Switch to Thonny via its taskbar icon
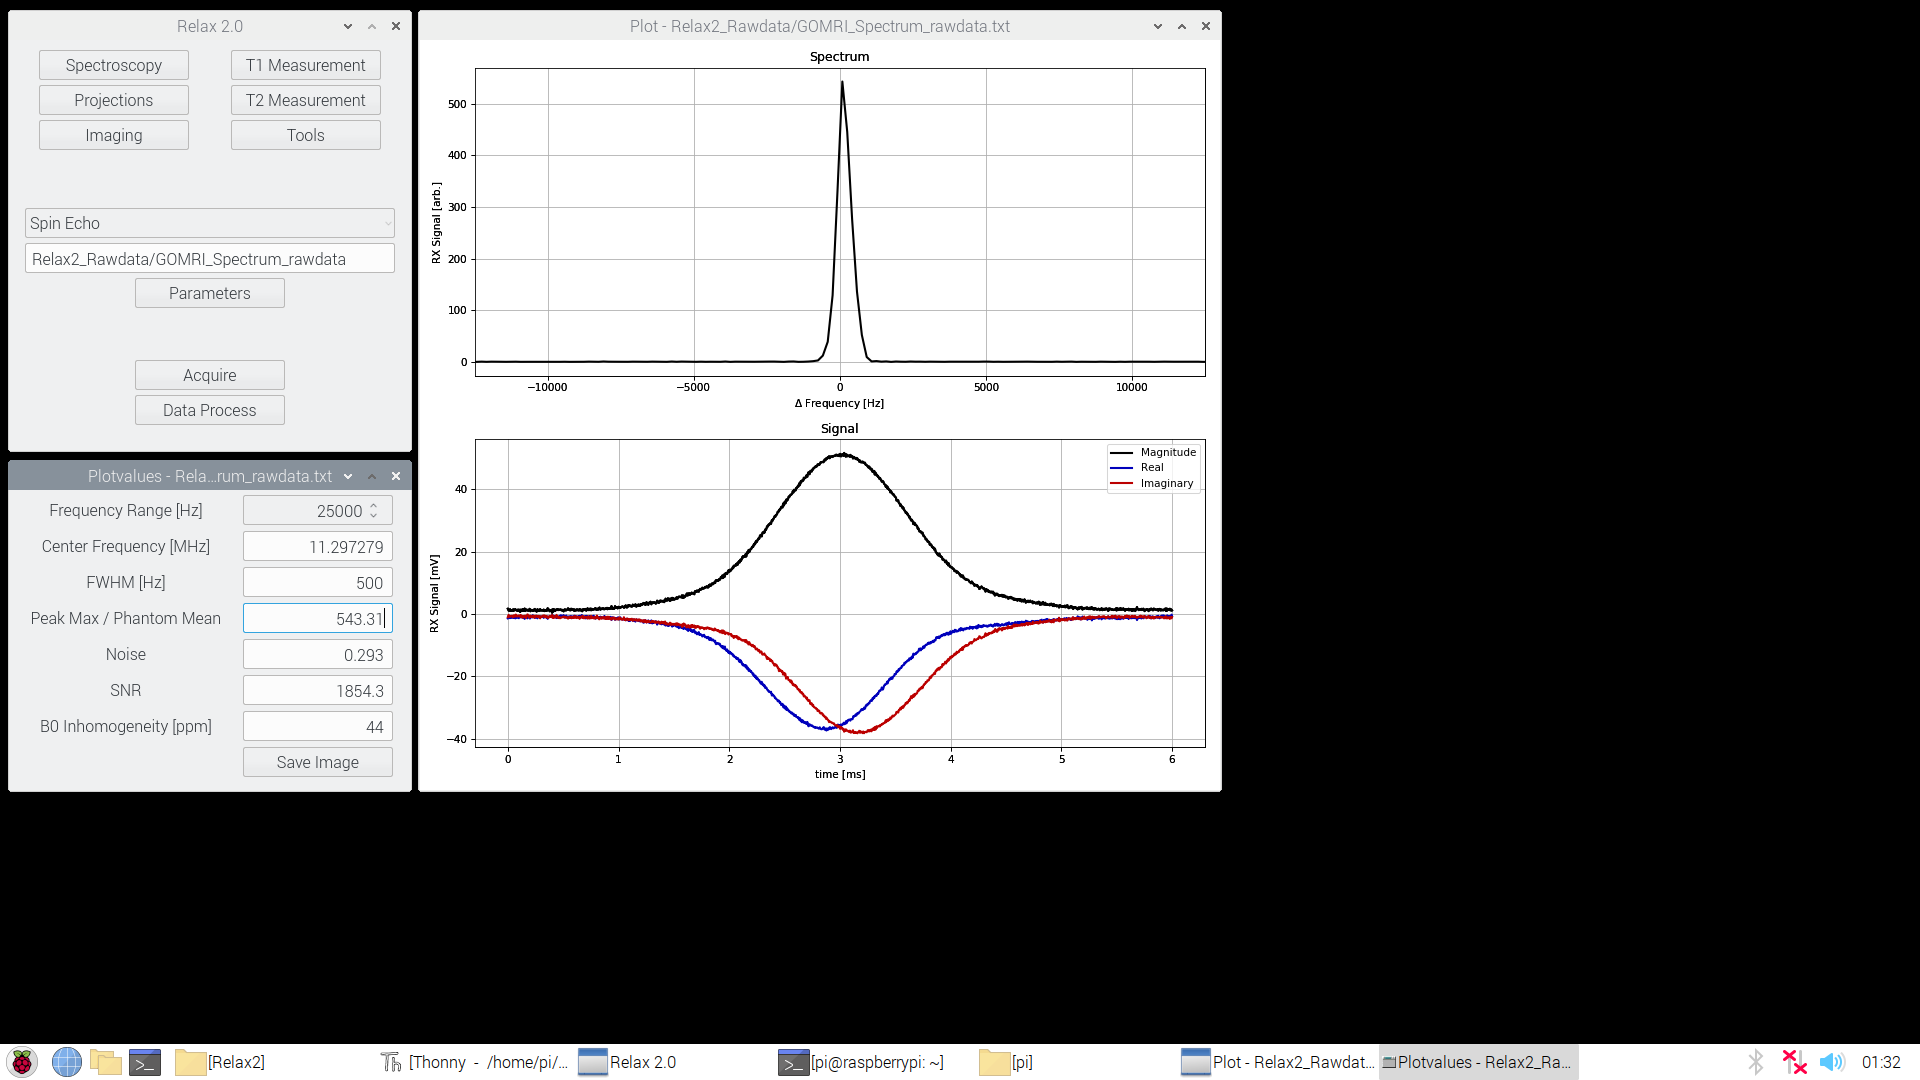 470,1062
